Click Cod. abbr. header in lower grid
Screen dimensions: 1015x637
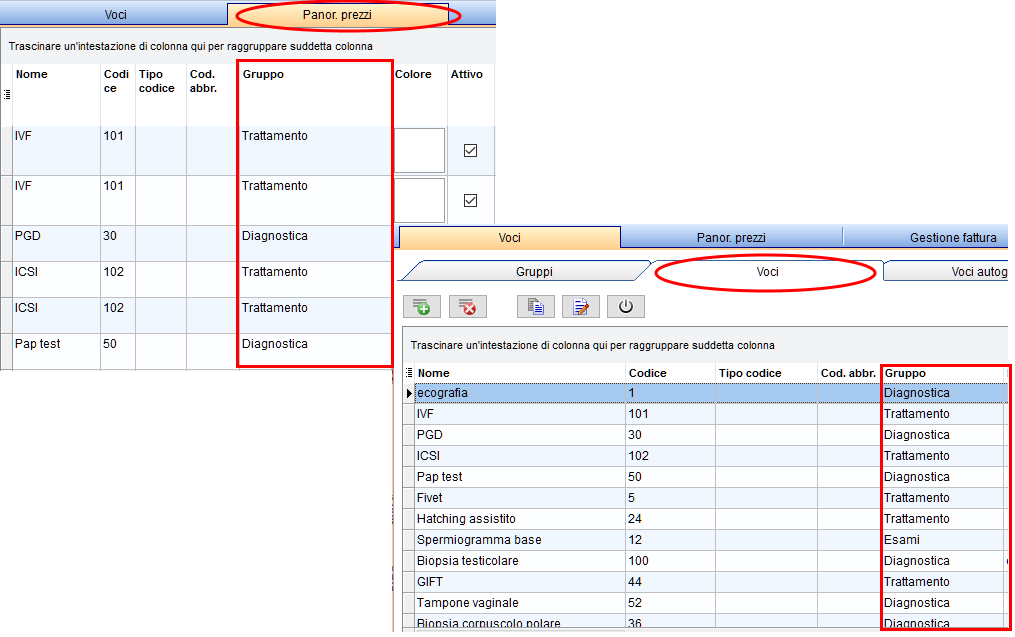(848, 373)
